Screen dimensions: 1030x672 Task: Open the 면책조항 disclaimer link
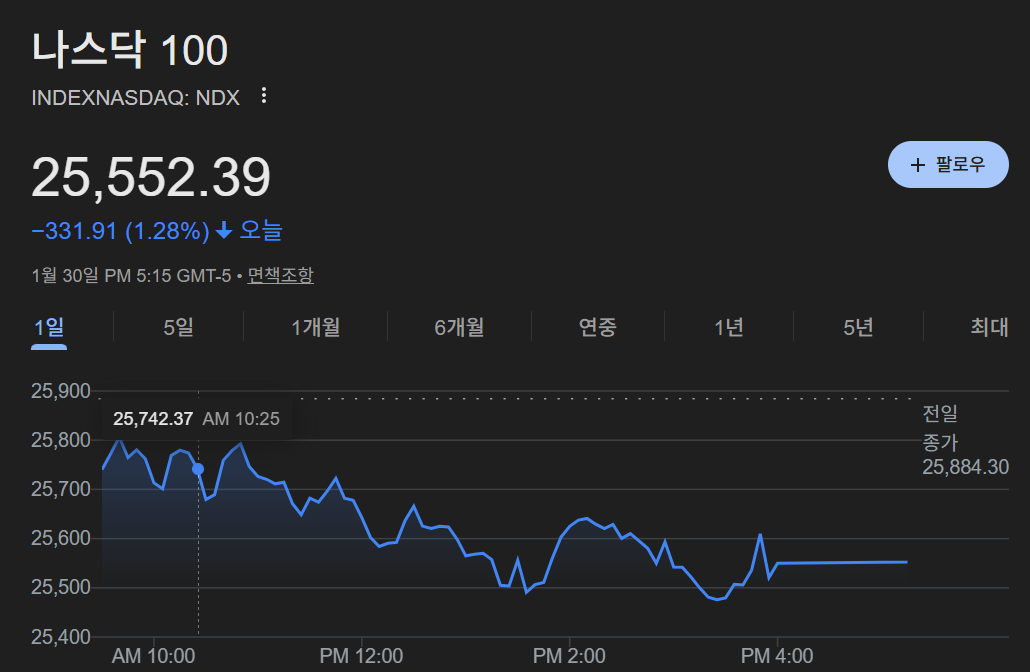coord(280,275)
